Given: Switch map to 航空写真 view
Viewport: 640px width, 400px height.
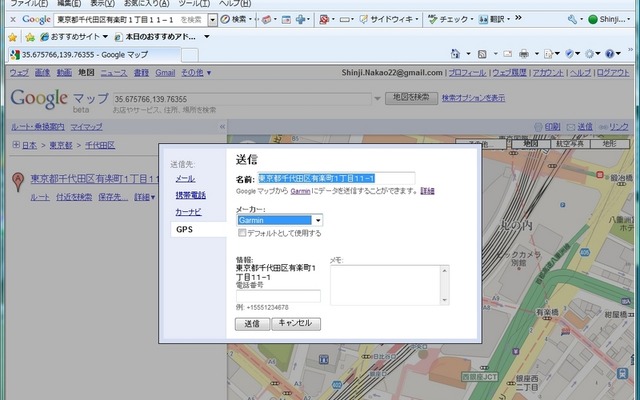Looking at the screenshot, I should 570,144.
